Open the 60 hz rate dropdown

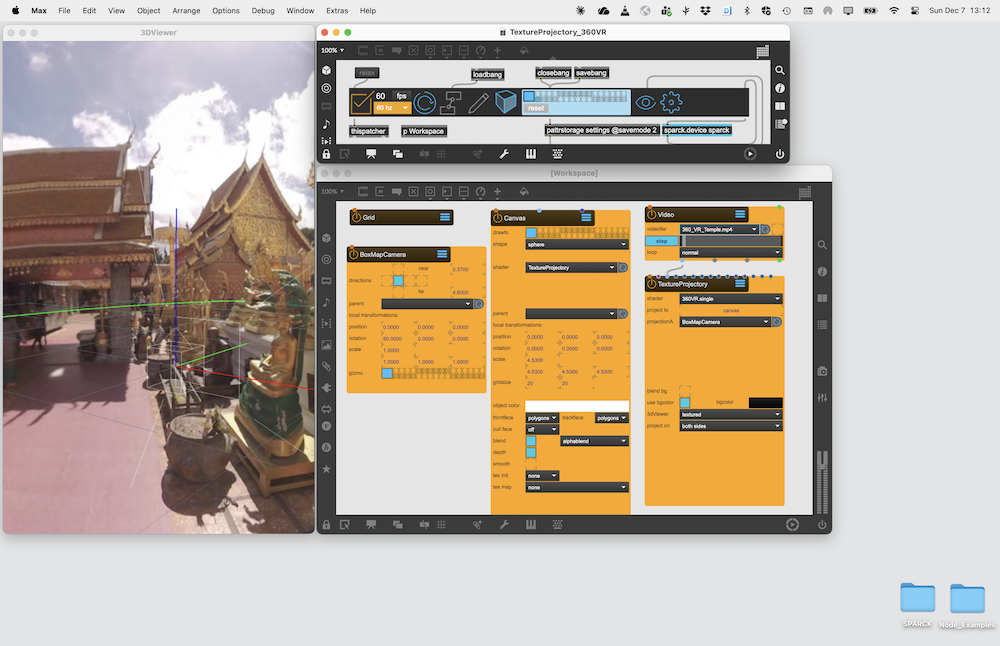[x=392, y=107]
